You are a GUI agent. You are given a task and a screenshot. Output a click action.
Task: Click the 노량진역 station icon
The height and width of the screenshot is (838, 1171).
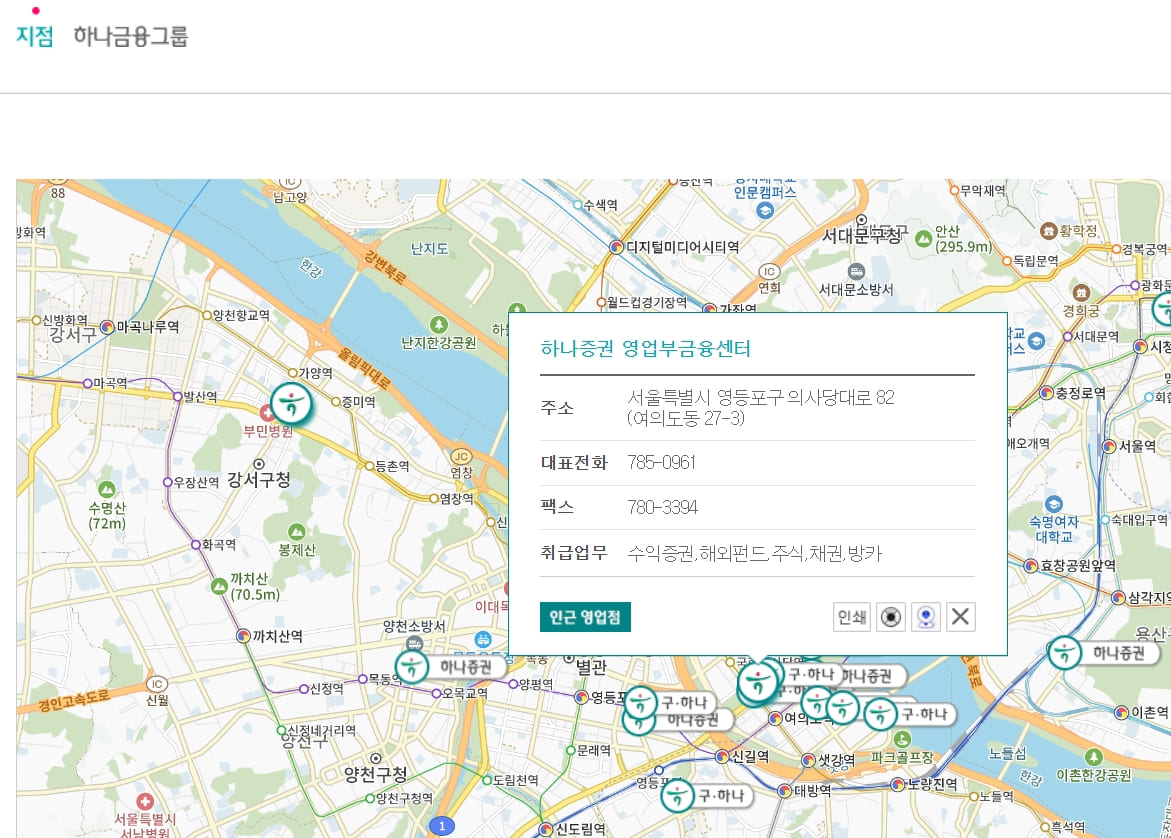[898, 784]
